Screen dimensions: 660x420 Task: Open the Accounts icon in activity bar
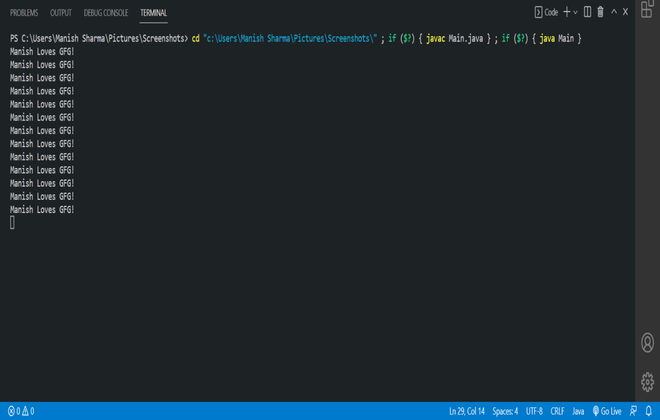647,343
